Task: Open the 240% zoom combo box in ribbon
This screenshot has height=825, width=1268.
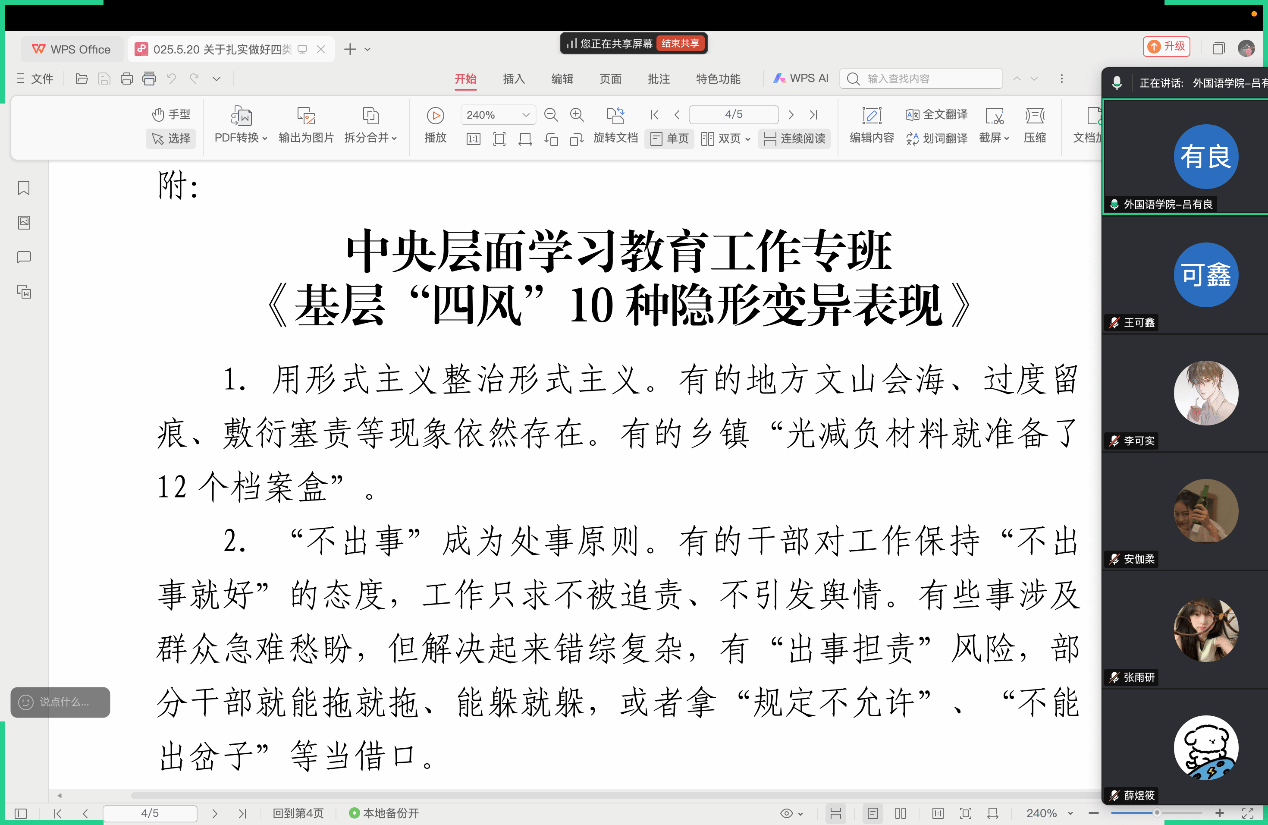Action: pyautogui.click(x=498, y=115)
